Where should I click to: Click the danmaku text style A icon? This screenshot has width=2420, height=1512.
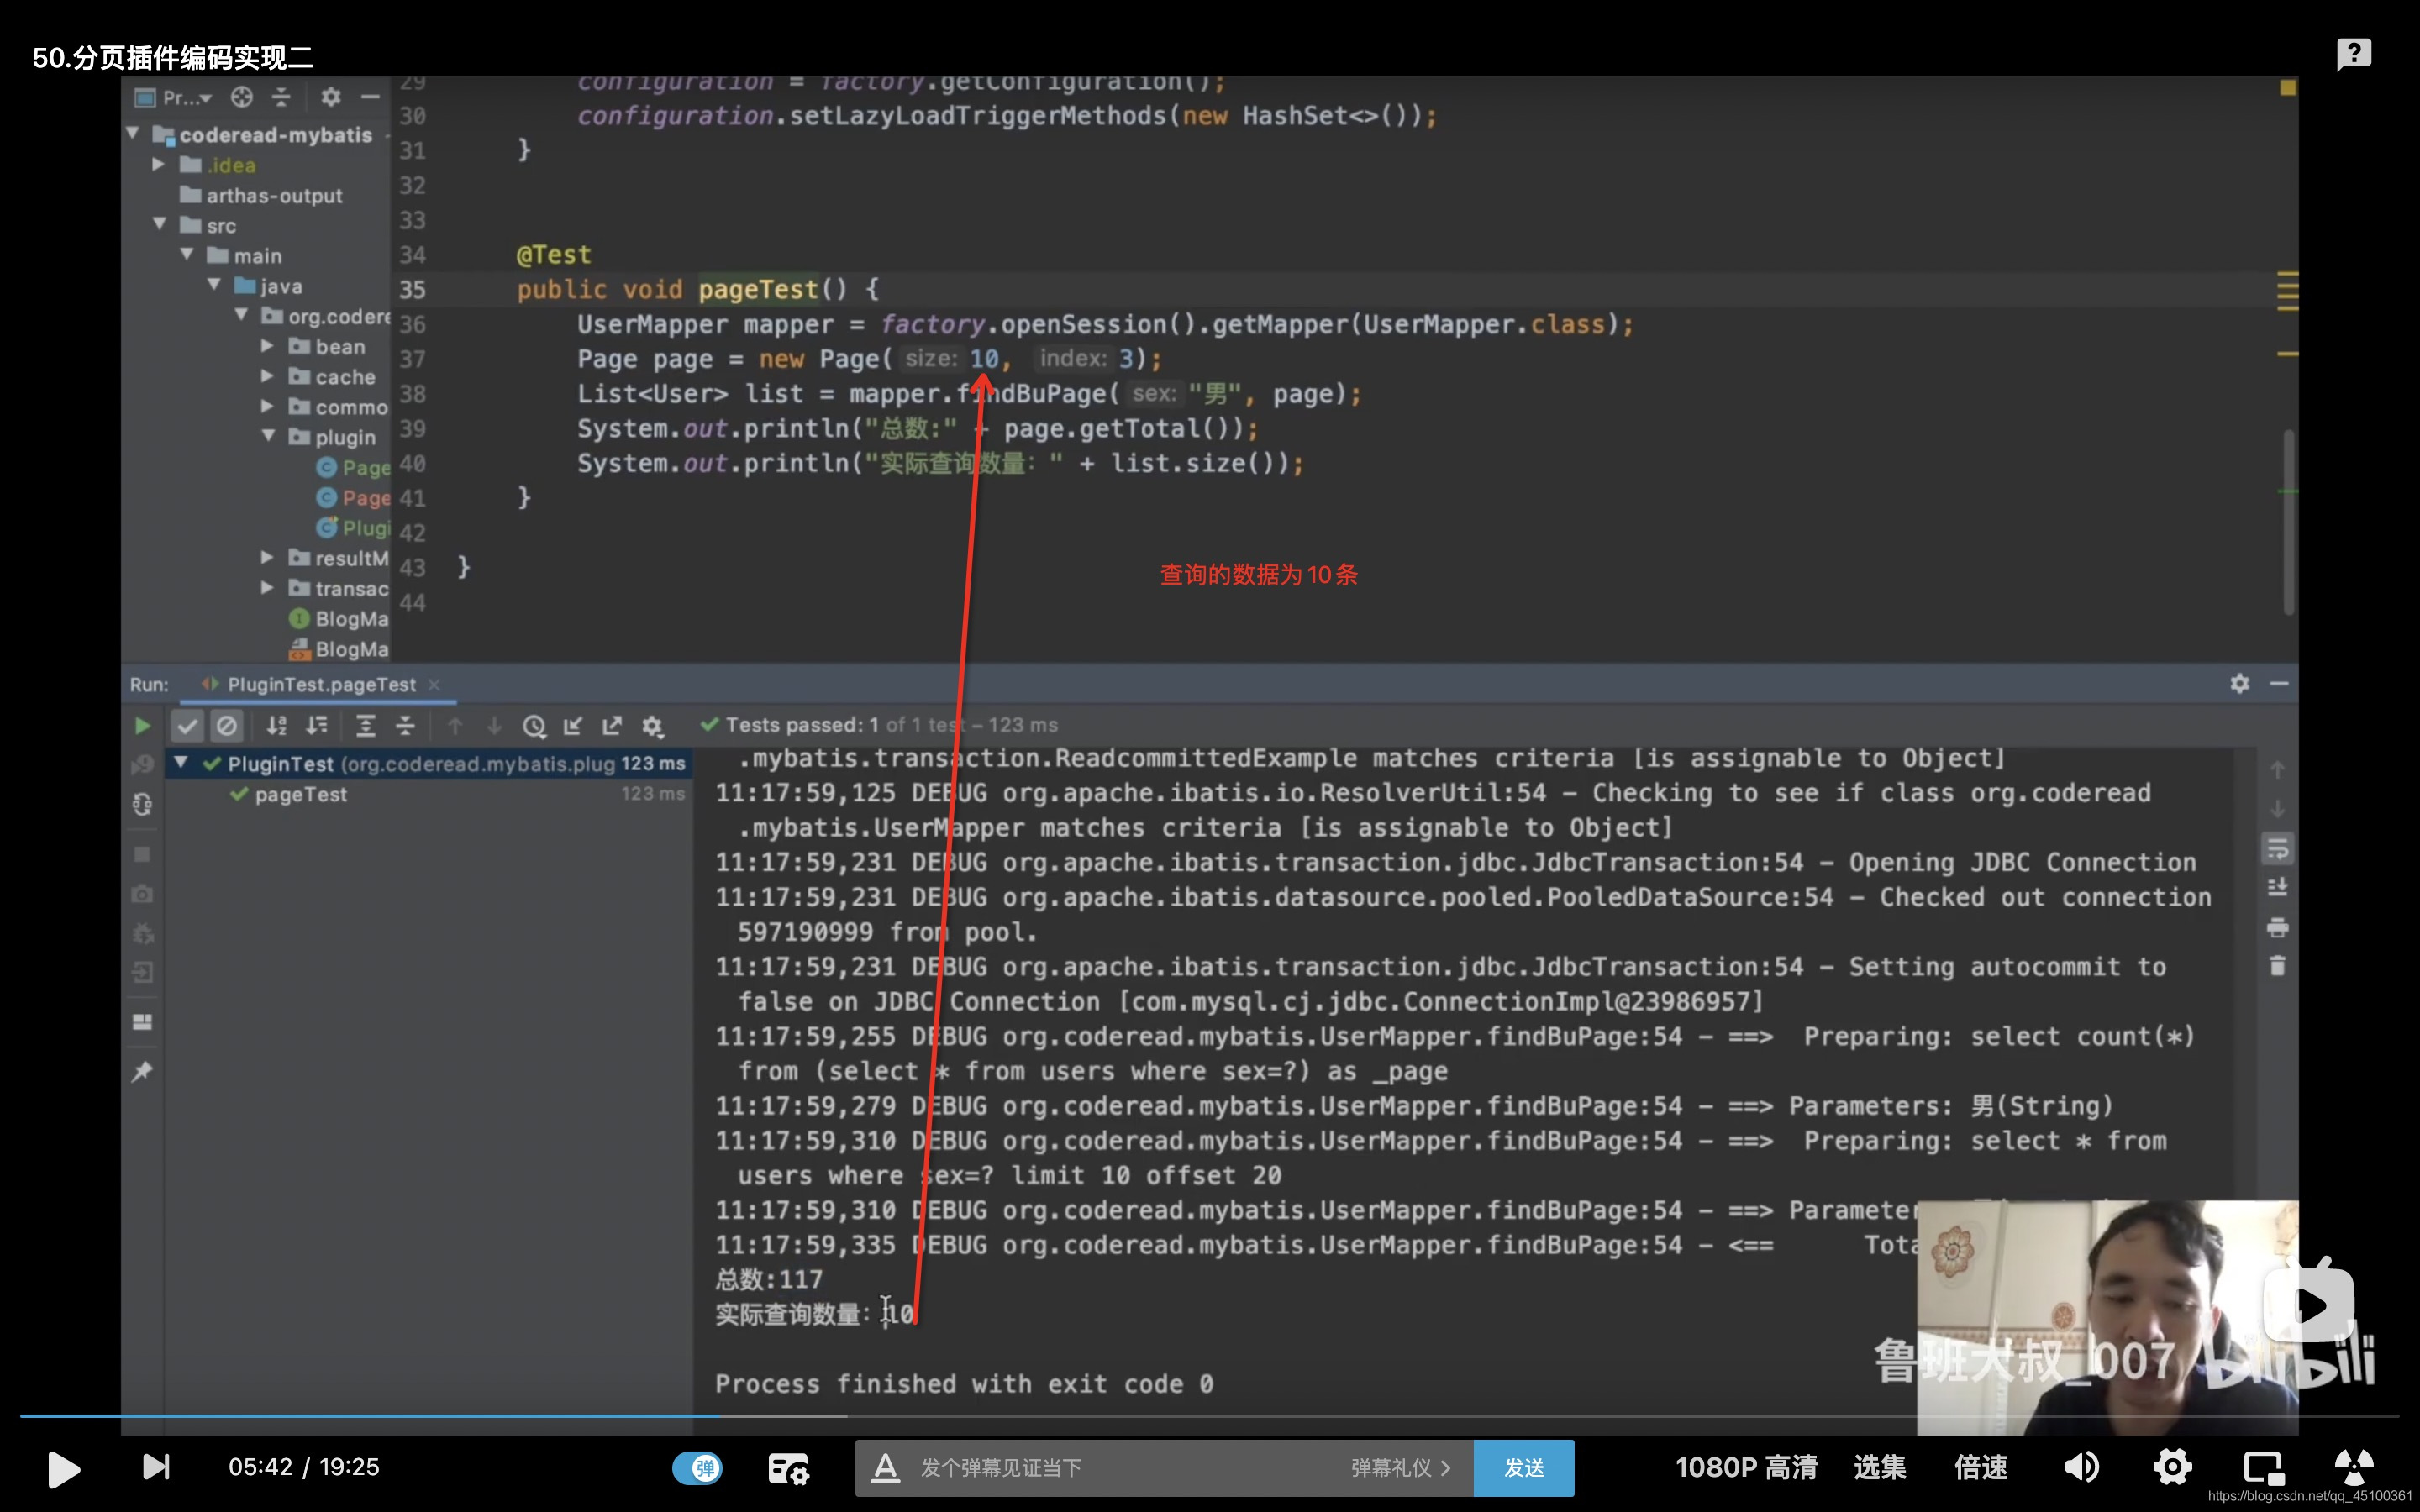[885, 1468]
